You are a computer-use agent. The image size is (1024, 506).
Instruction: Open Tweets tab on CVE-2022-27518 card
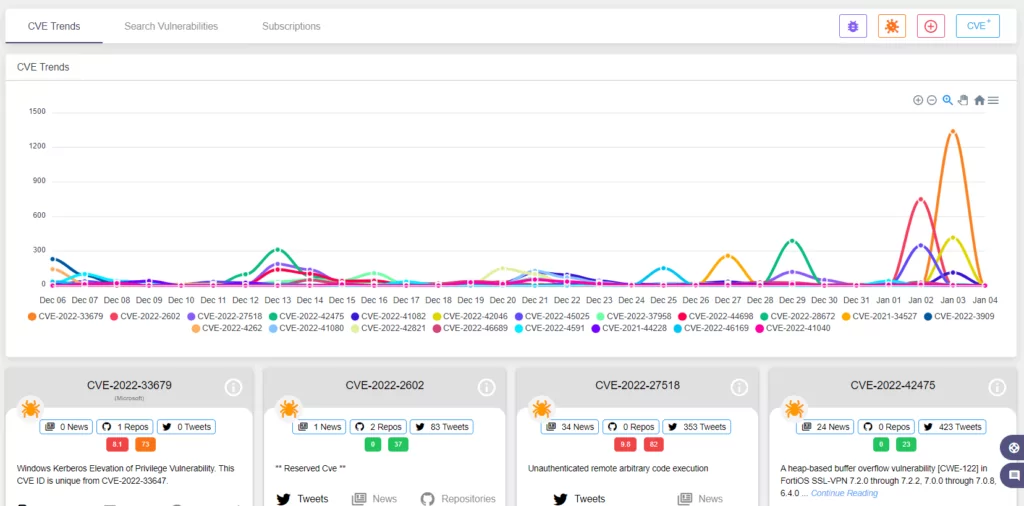[x=579, y=499]
